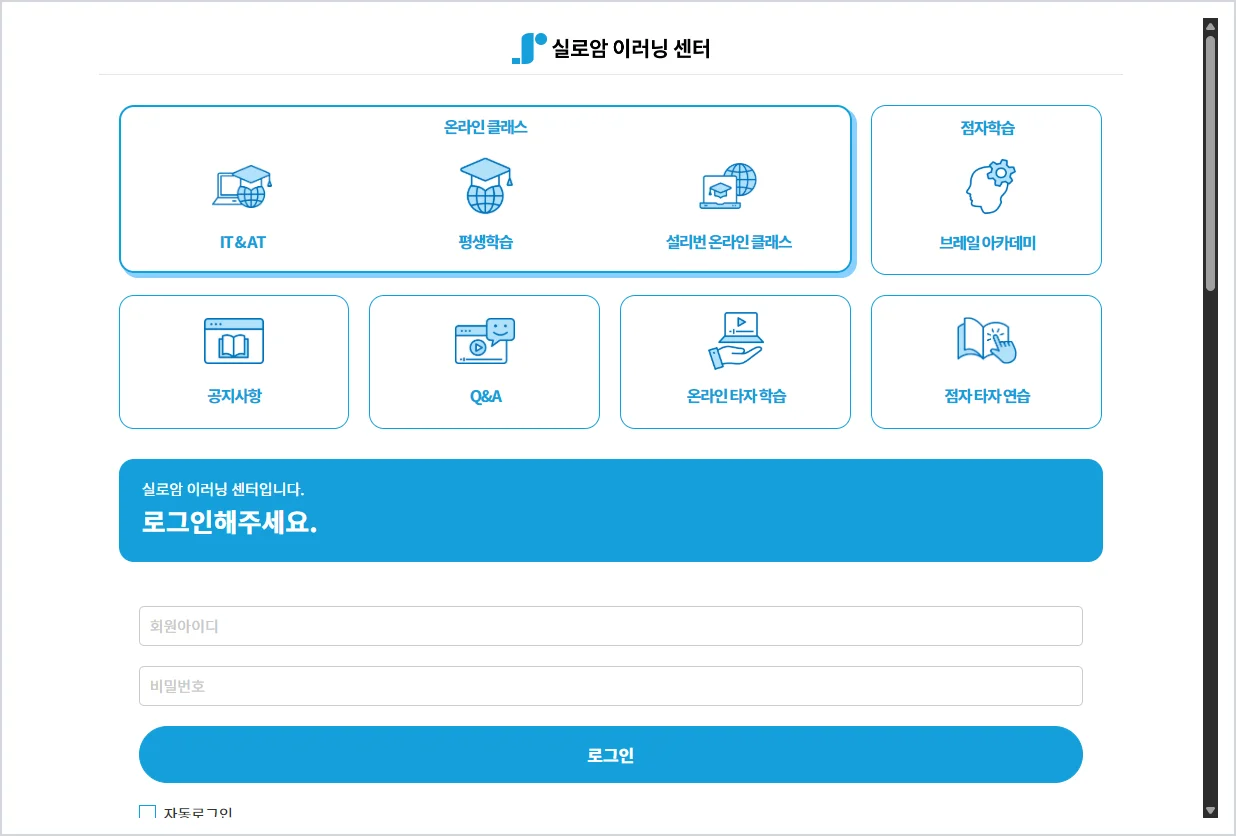Viewport: 1236px width, 836px height.
Task: Click the 점자학습 heading
Action: click(987, 128)
